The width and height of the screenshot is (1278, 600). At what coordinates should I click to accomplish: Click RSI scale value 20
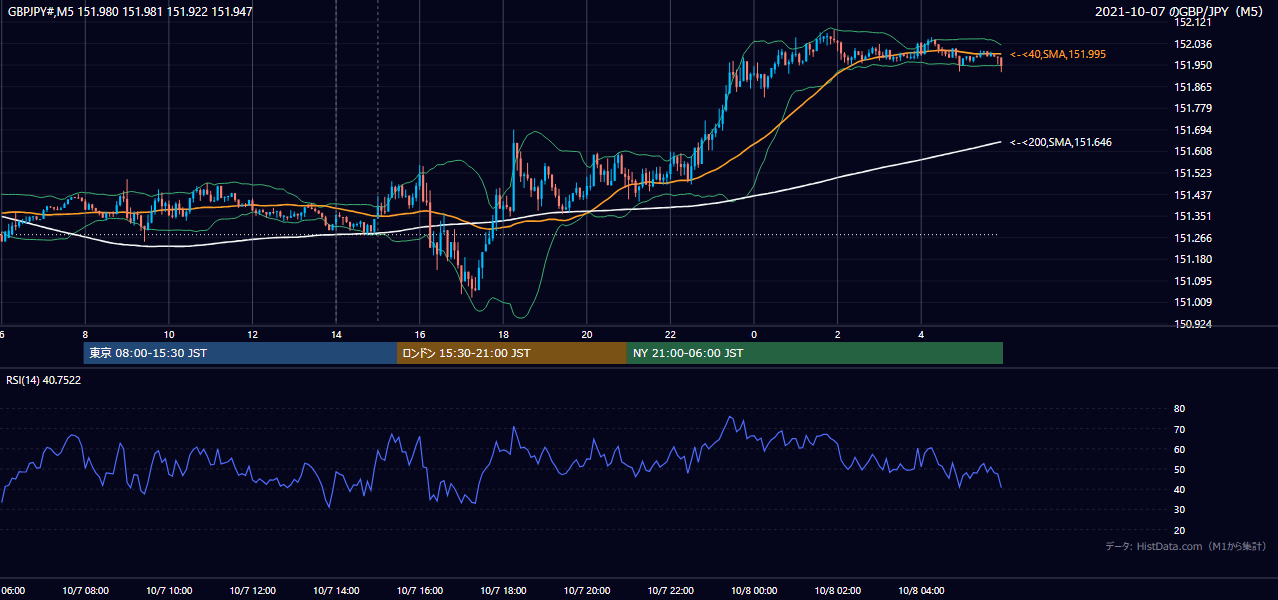(1179, 530)
